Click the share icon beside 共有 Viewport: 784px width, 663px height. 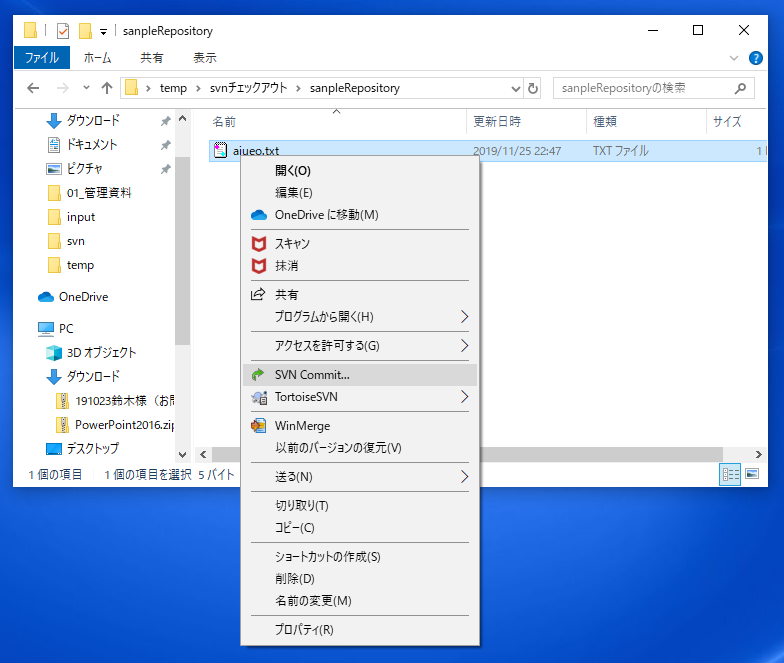[x=258, y=294]
